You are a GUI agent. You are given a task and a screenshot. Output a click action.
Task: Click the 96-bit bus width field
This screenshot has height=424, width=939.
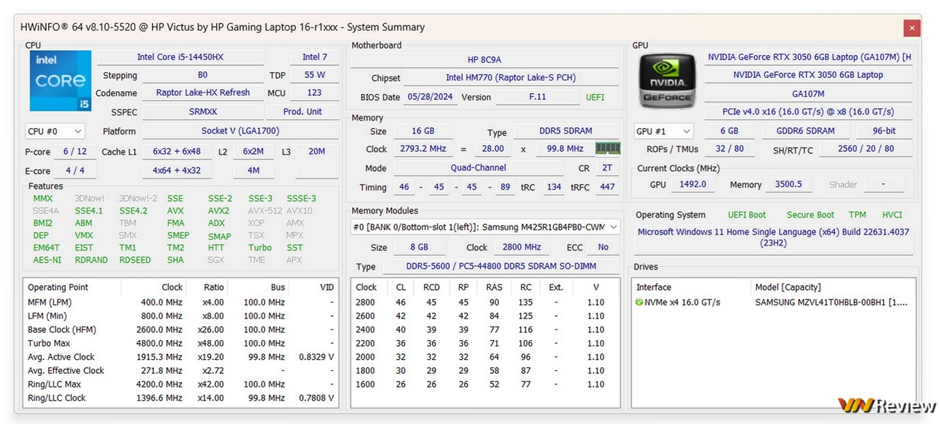click(884, 131)
